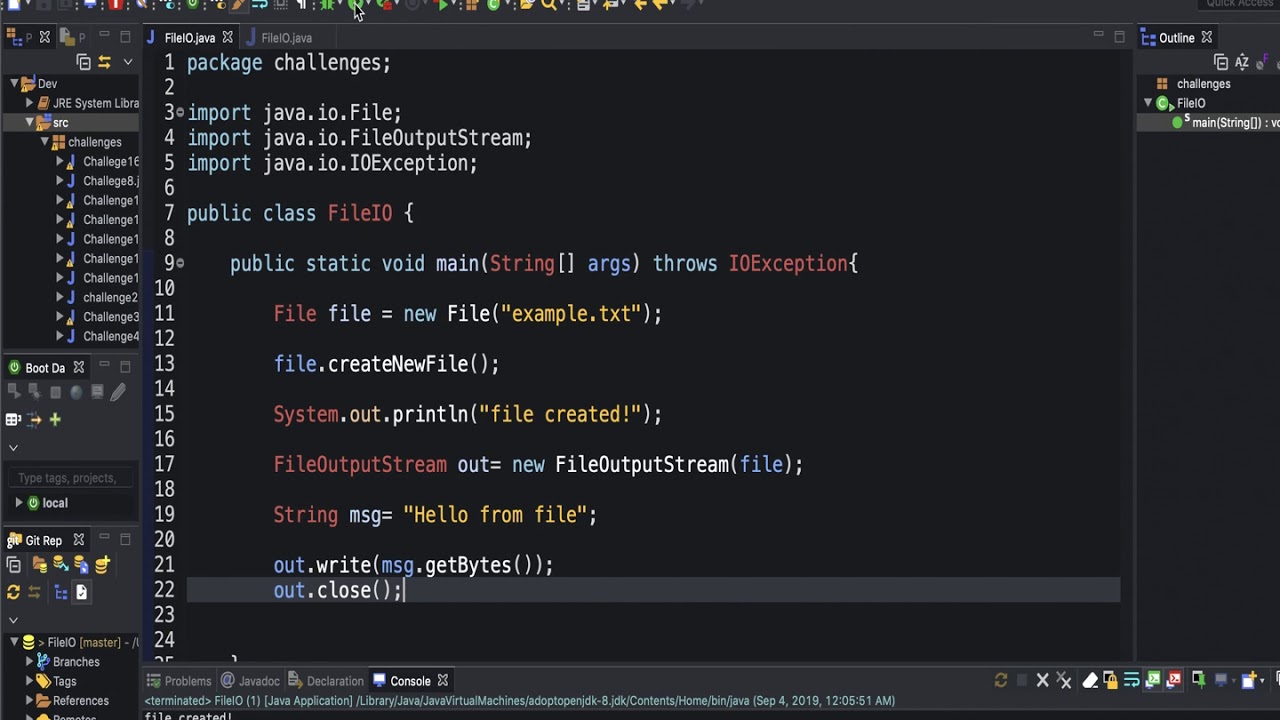
Task: Click the Debug bug icon in top toolbar
Action: 327,5
